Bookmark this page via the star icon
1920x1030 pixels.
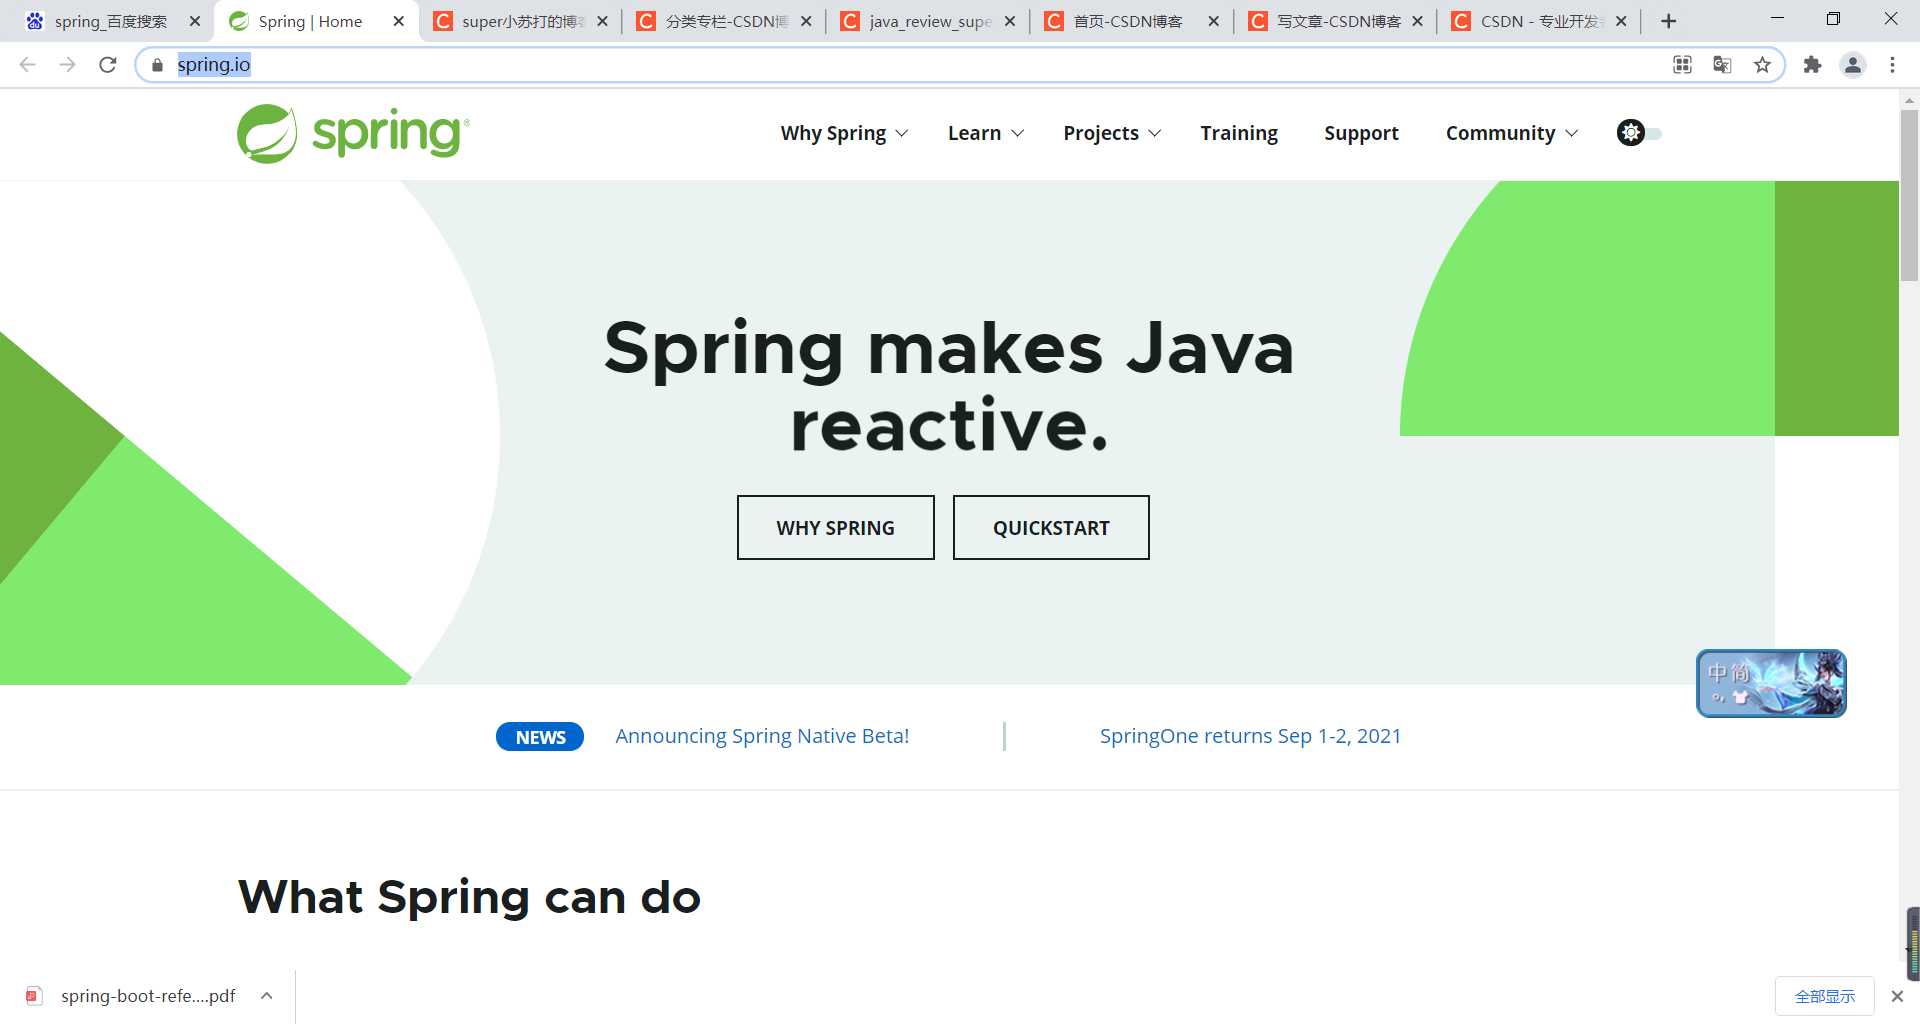click(x=1763, y=64)
